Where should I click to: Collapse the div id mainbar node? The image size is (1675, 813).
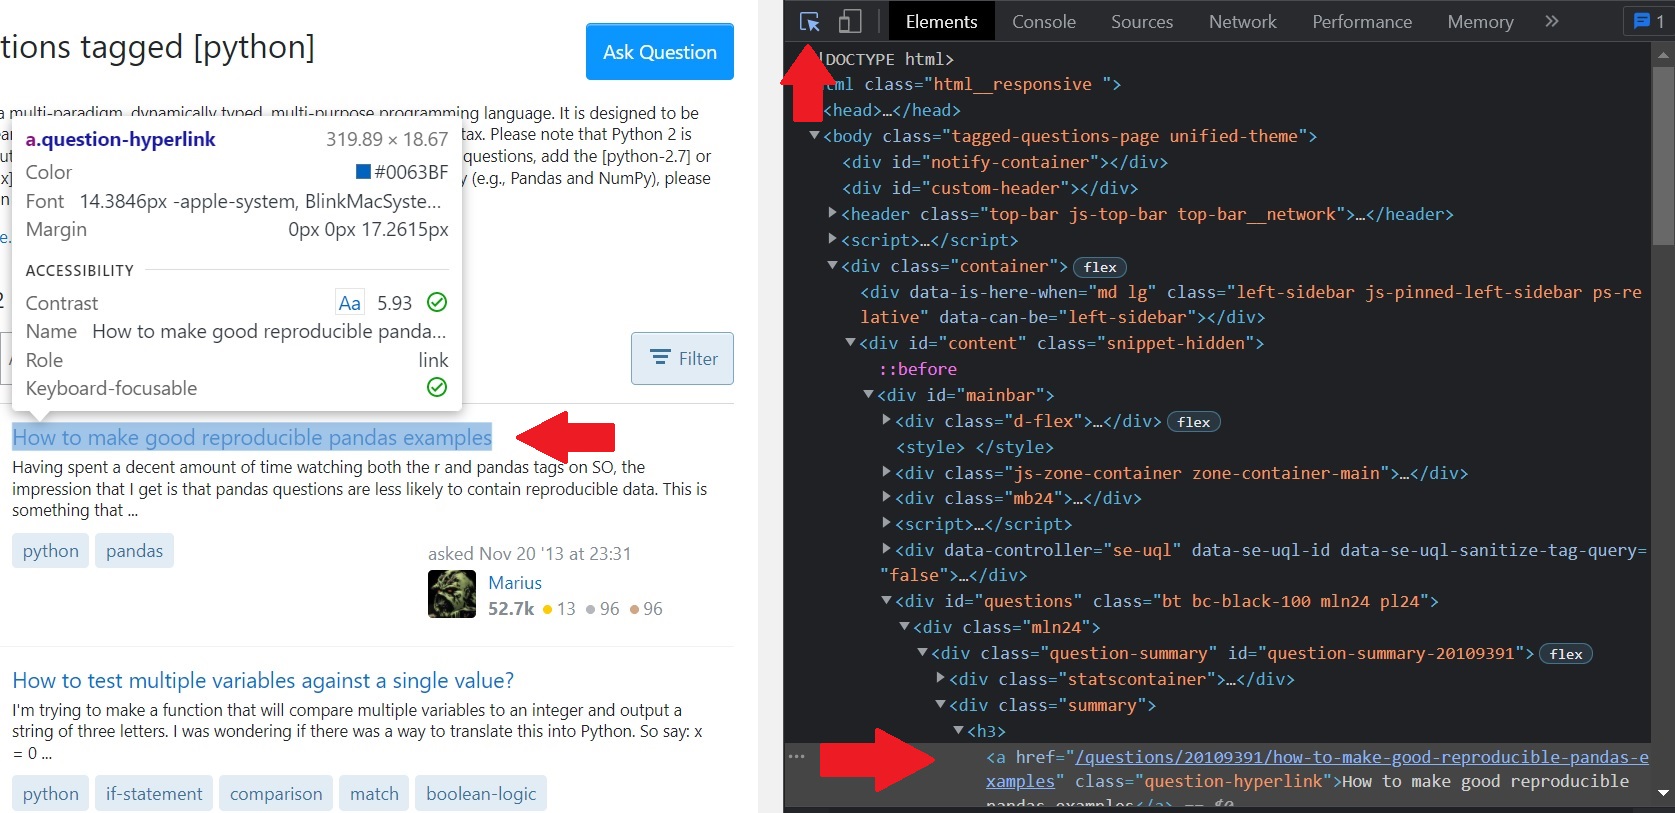coord(868,394)
